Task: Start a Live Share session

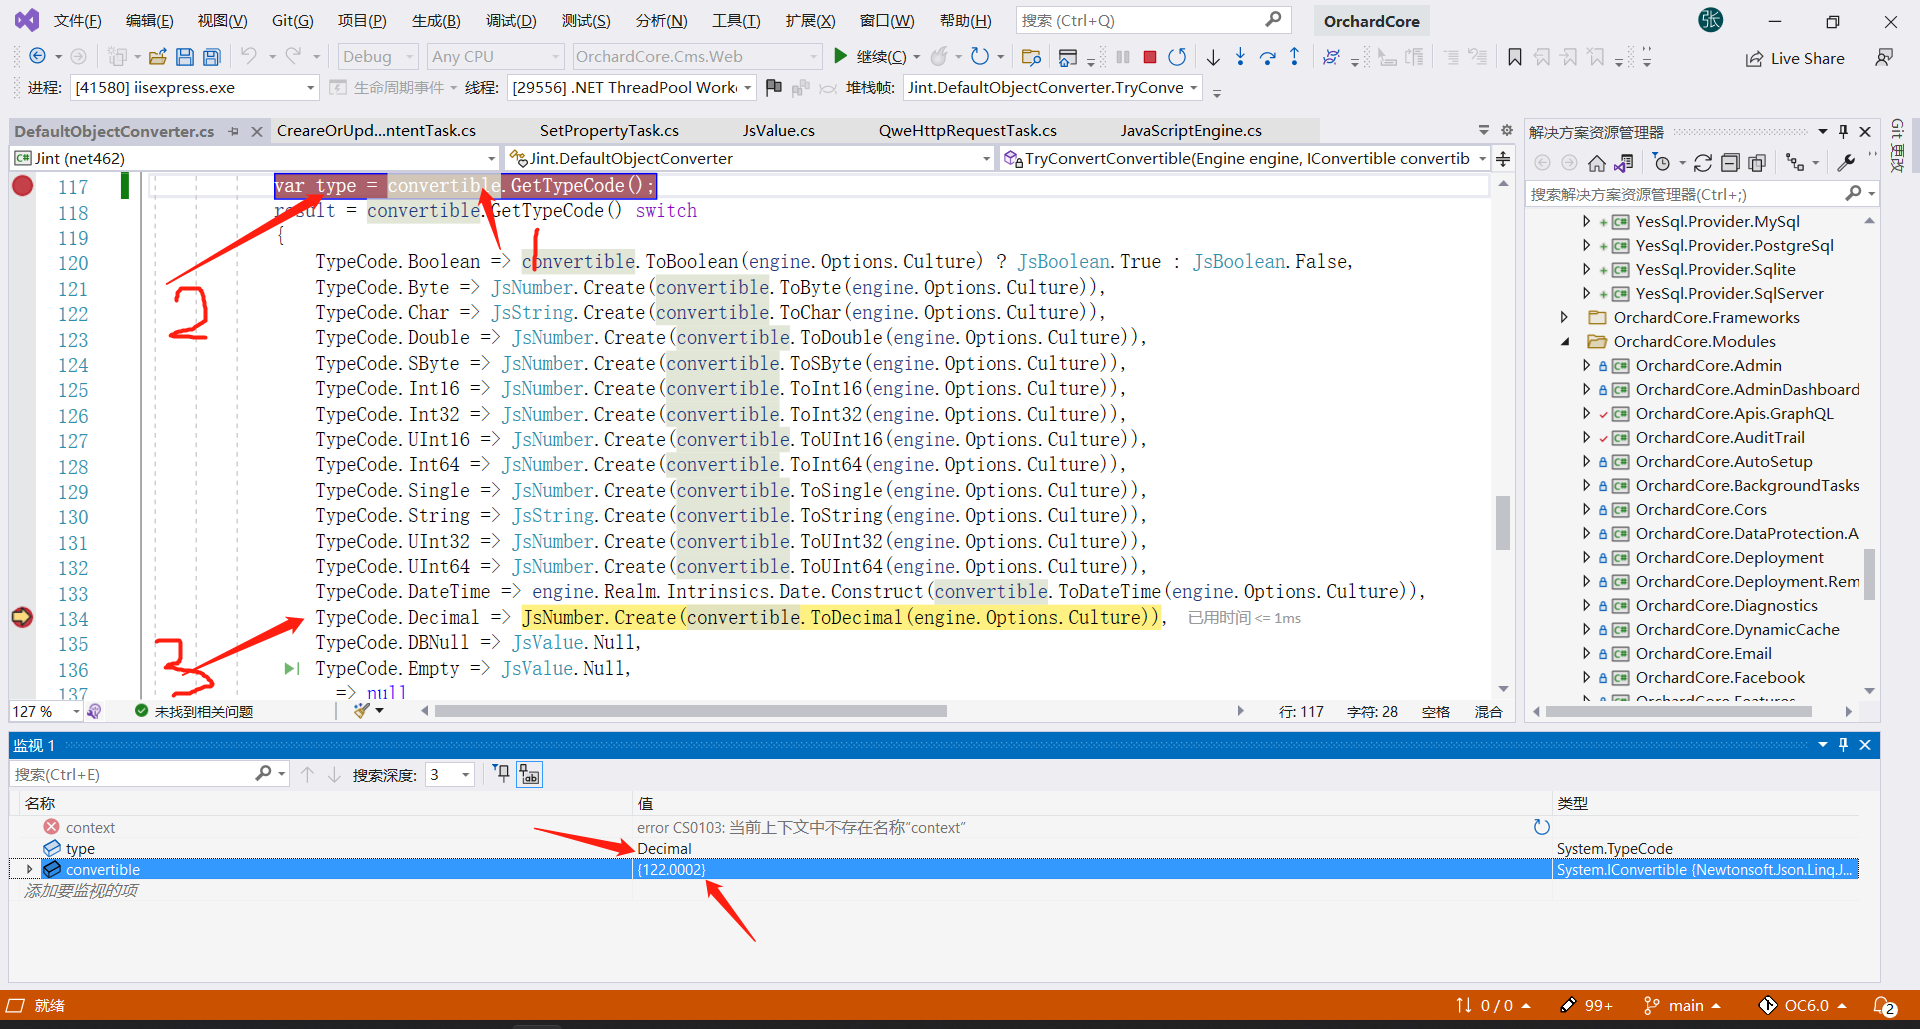Action: 1796,57
